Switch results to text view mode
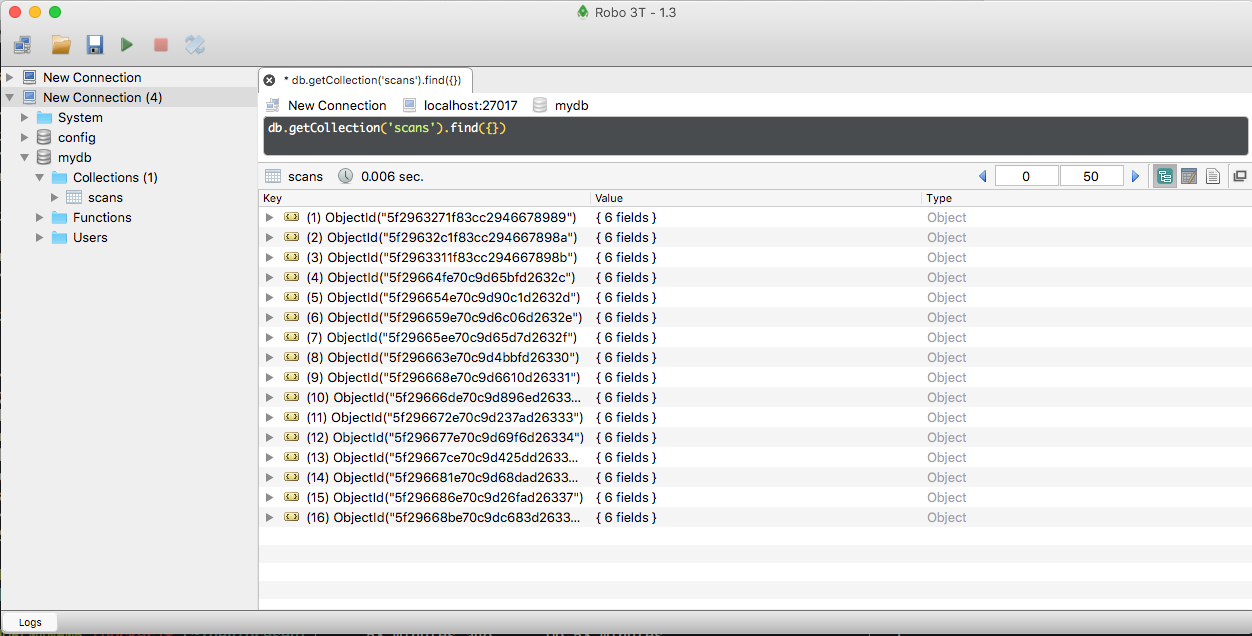The image size is (1252, 636). 1213,176
